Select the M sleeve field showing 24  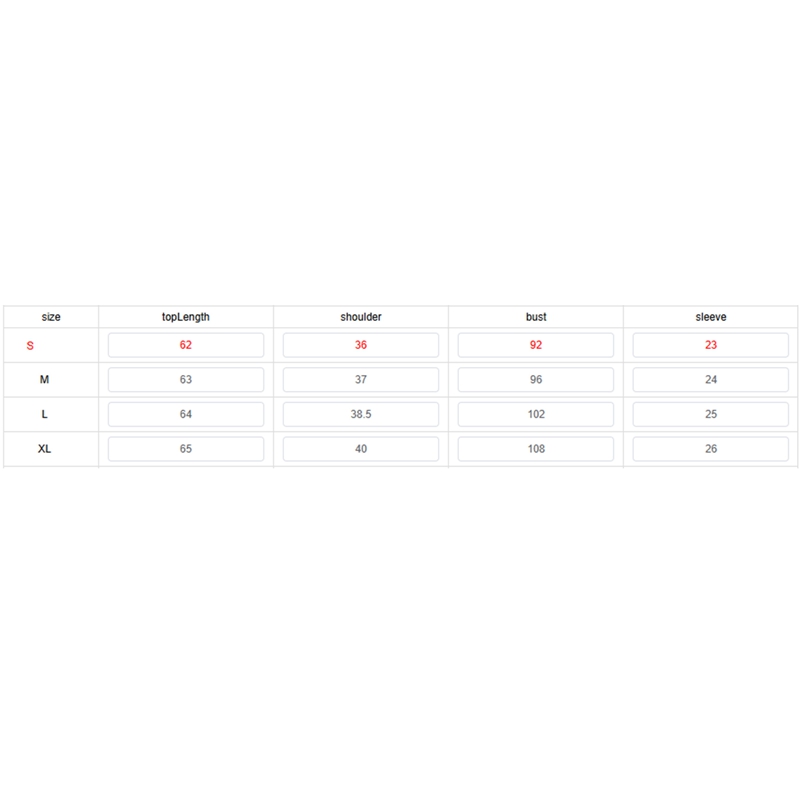coord(711,380)
